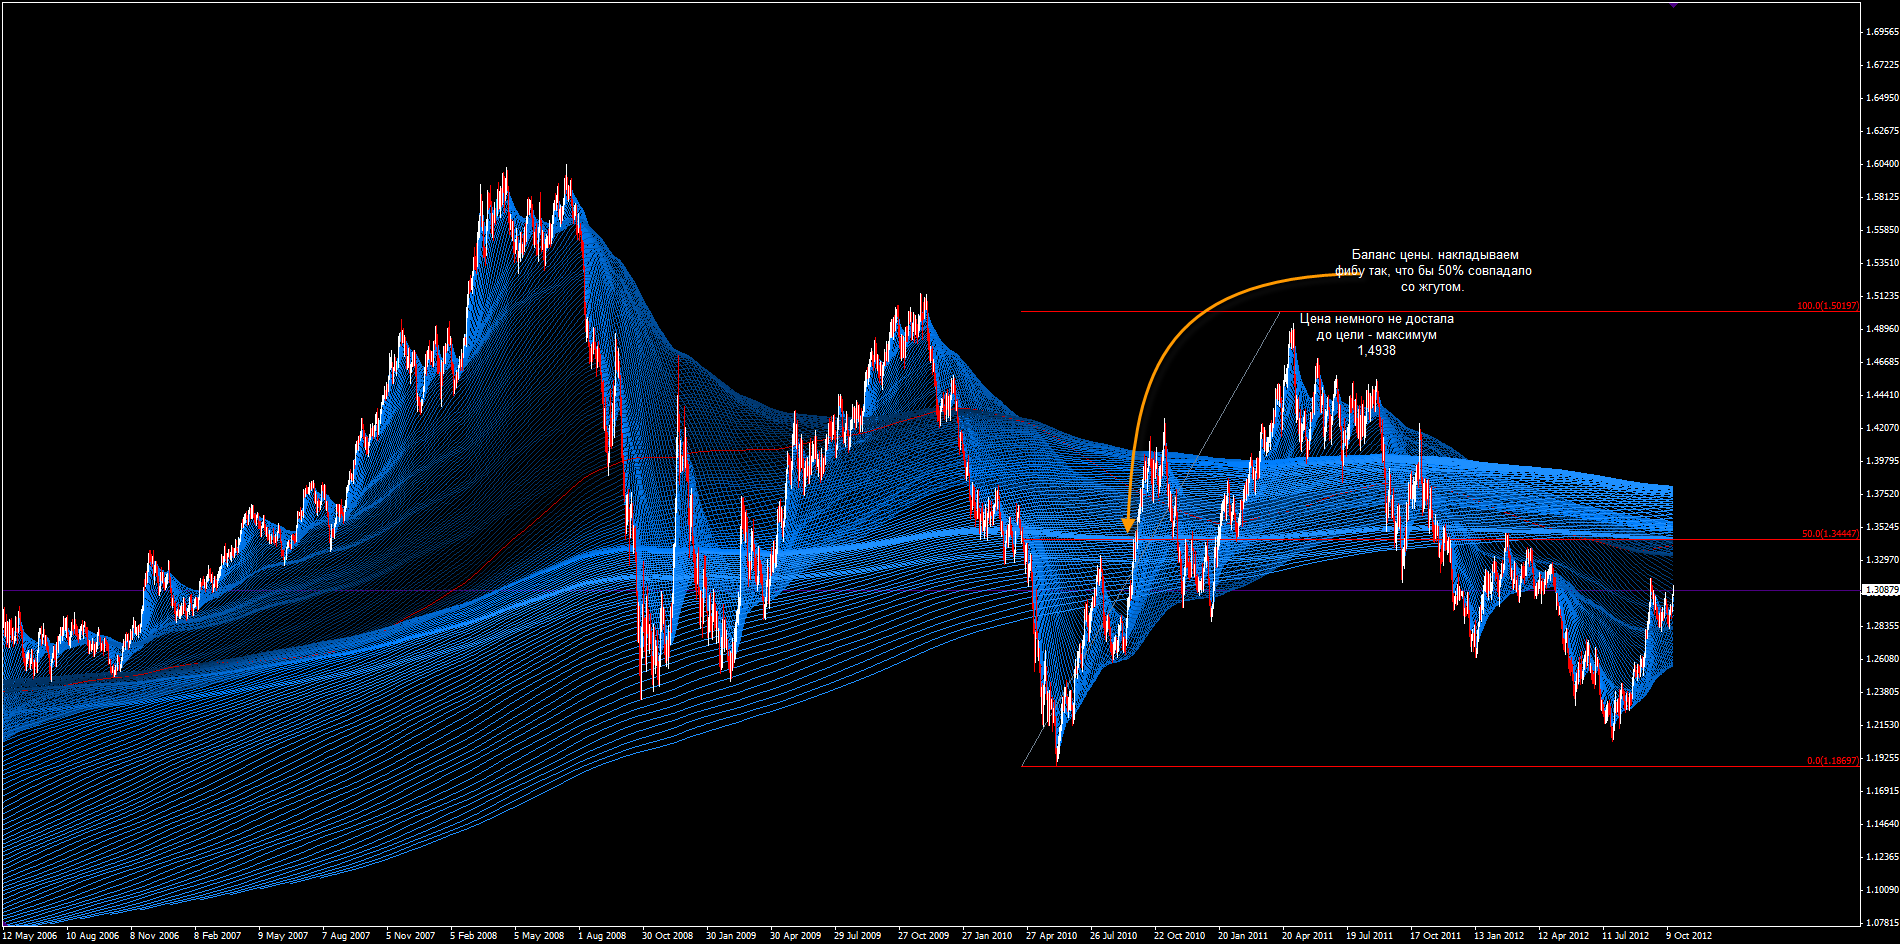
Task: Click the 20 Jan 2011 date label
Action: pyautogui.click(x=1243, y=936)
